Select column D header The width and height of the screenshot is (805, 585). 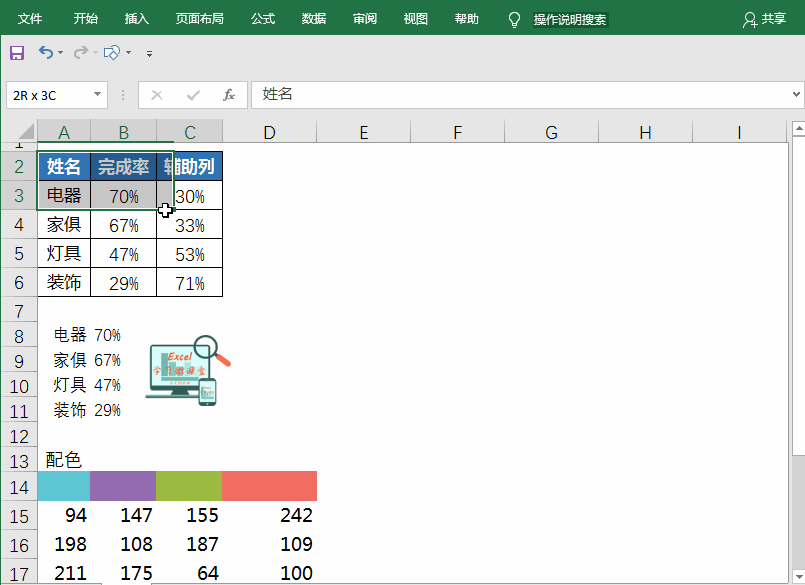click(x=270, y=132)
